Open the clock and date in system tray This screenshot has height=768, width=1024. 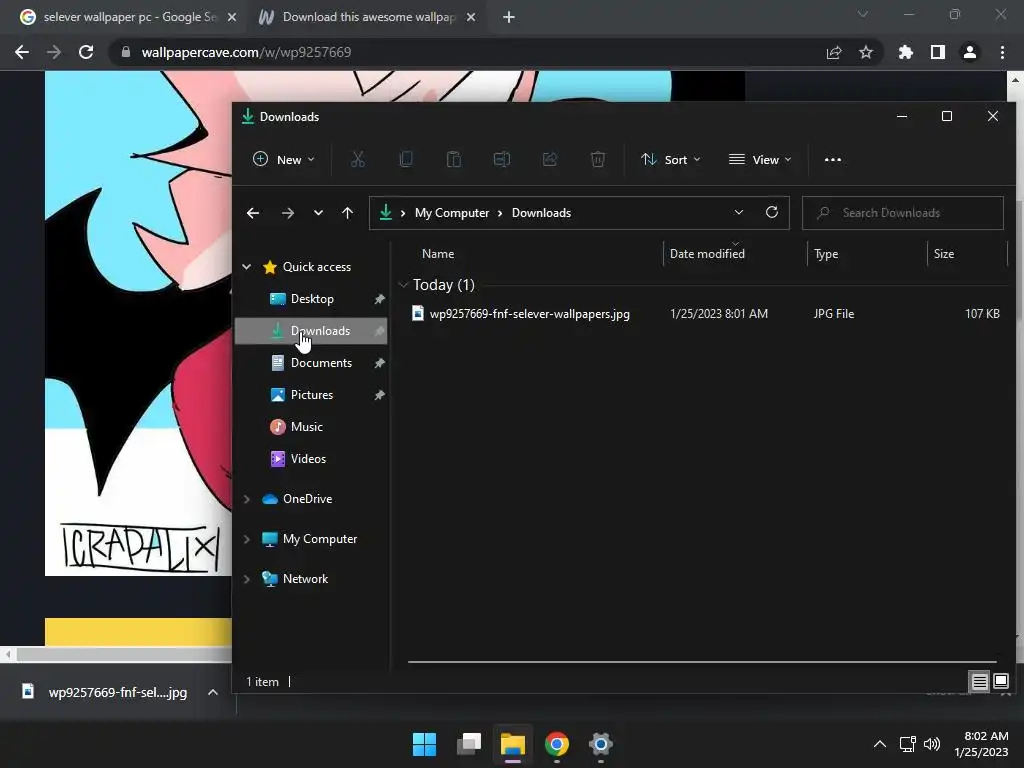tap(981, 744)
